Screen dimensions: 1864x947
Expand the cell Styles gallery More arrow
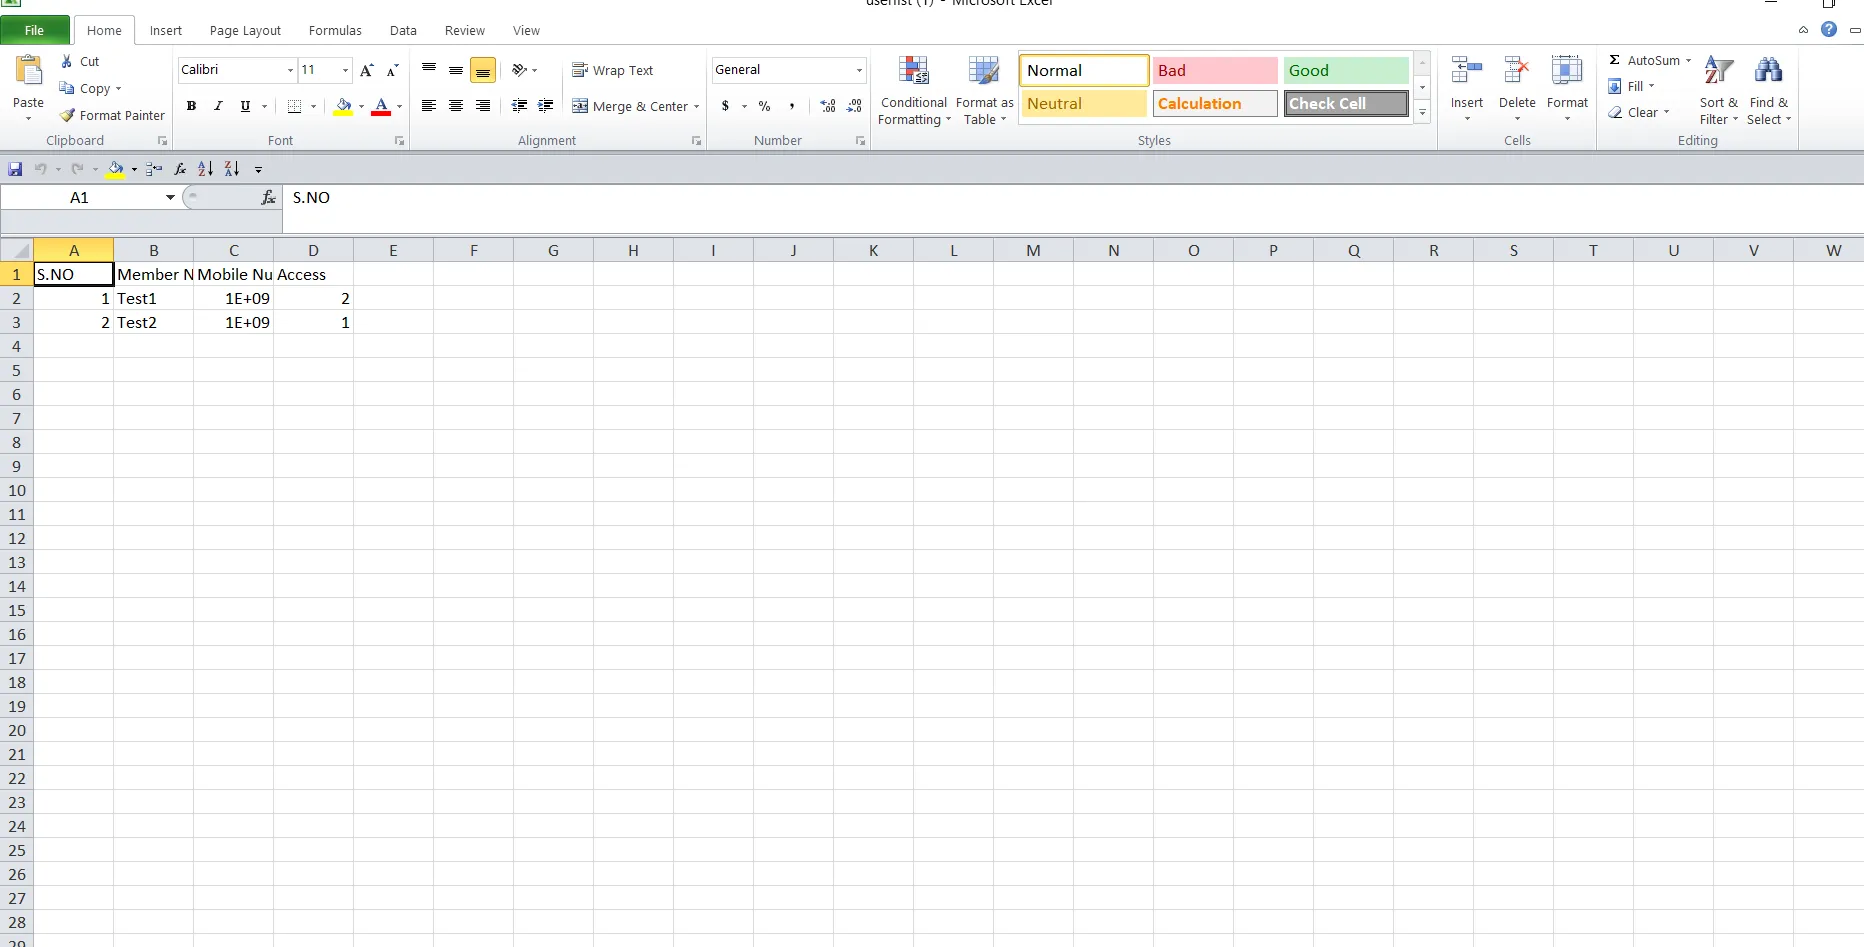click(1422, 113)
